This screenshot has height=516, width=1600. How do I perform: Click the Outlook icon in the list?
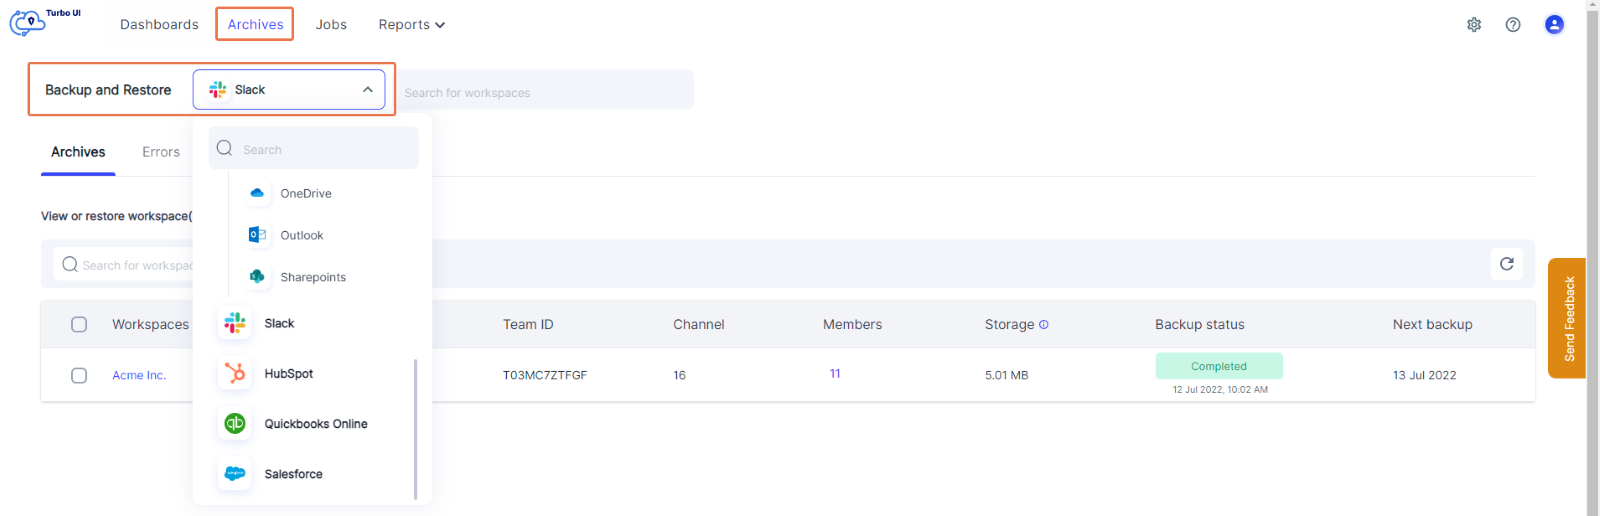click(257, 235)
